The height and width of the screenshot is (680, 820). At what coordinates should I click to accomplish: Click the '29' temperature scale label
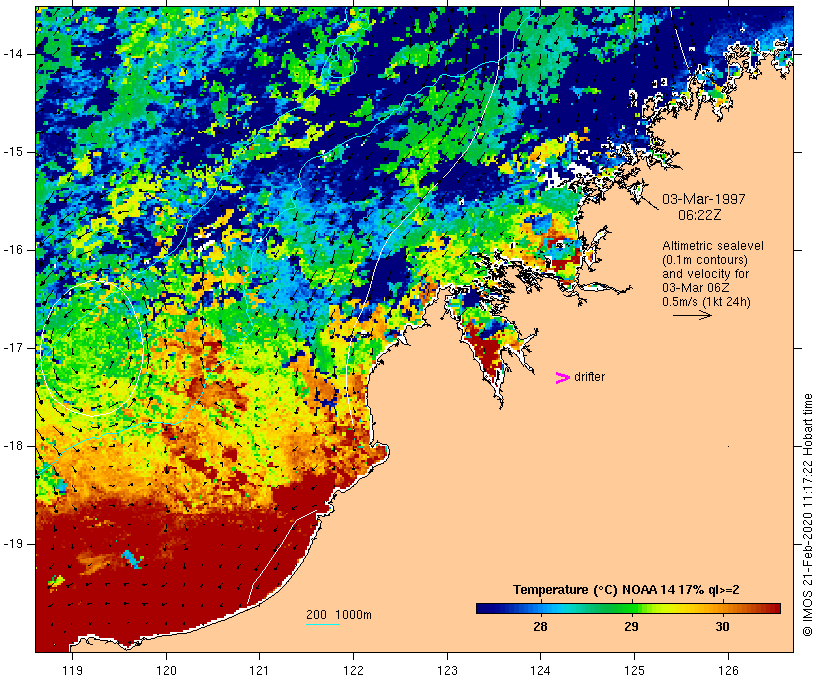point(631,626)
